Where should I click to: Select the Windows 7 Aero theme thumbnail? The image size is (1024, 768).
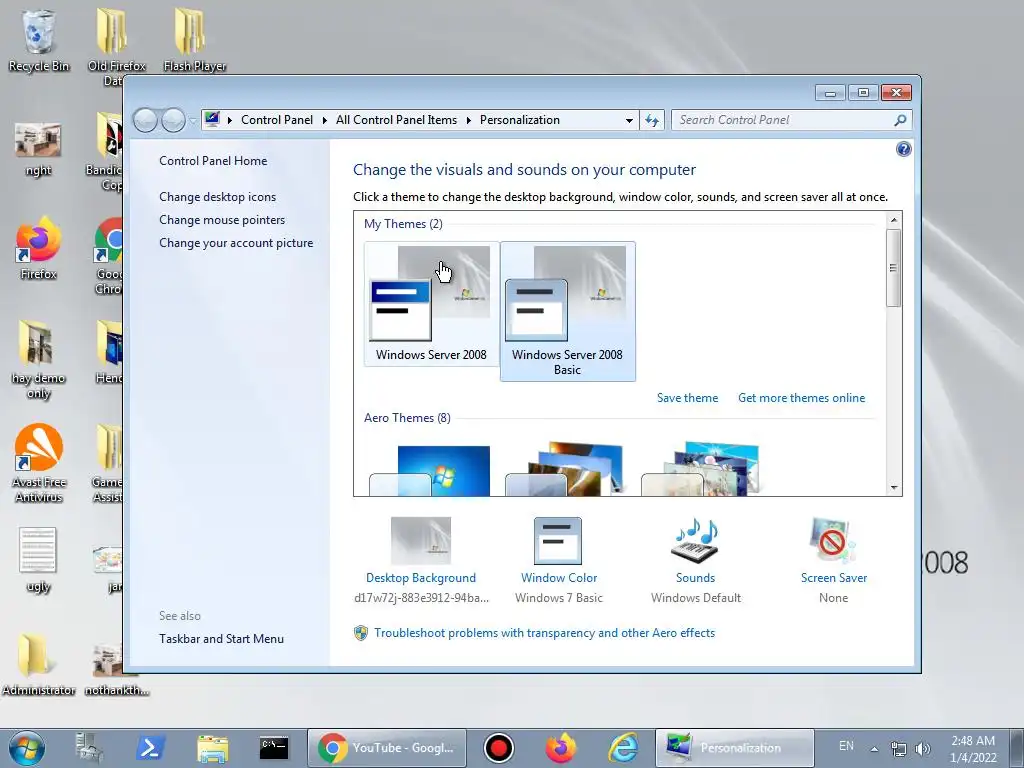[x=432, y=470]
